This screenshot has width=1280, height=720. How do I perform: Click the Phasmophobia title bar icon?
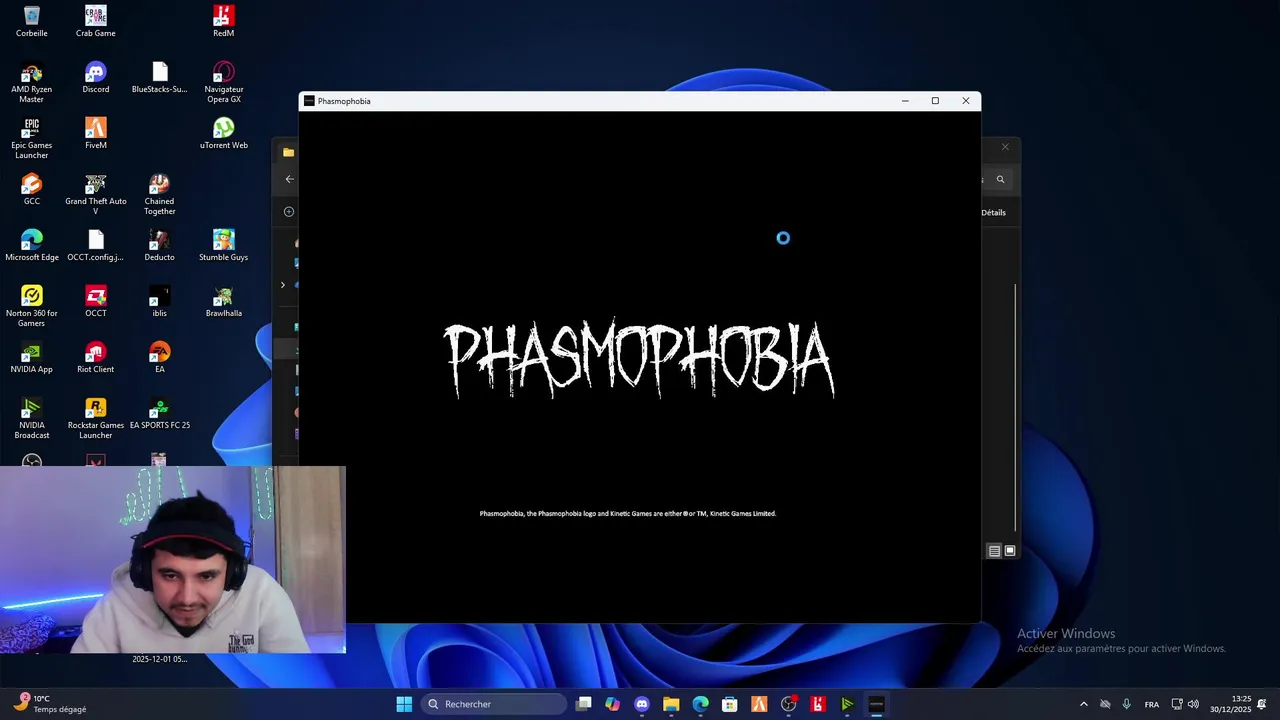tap(309, 101)
